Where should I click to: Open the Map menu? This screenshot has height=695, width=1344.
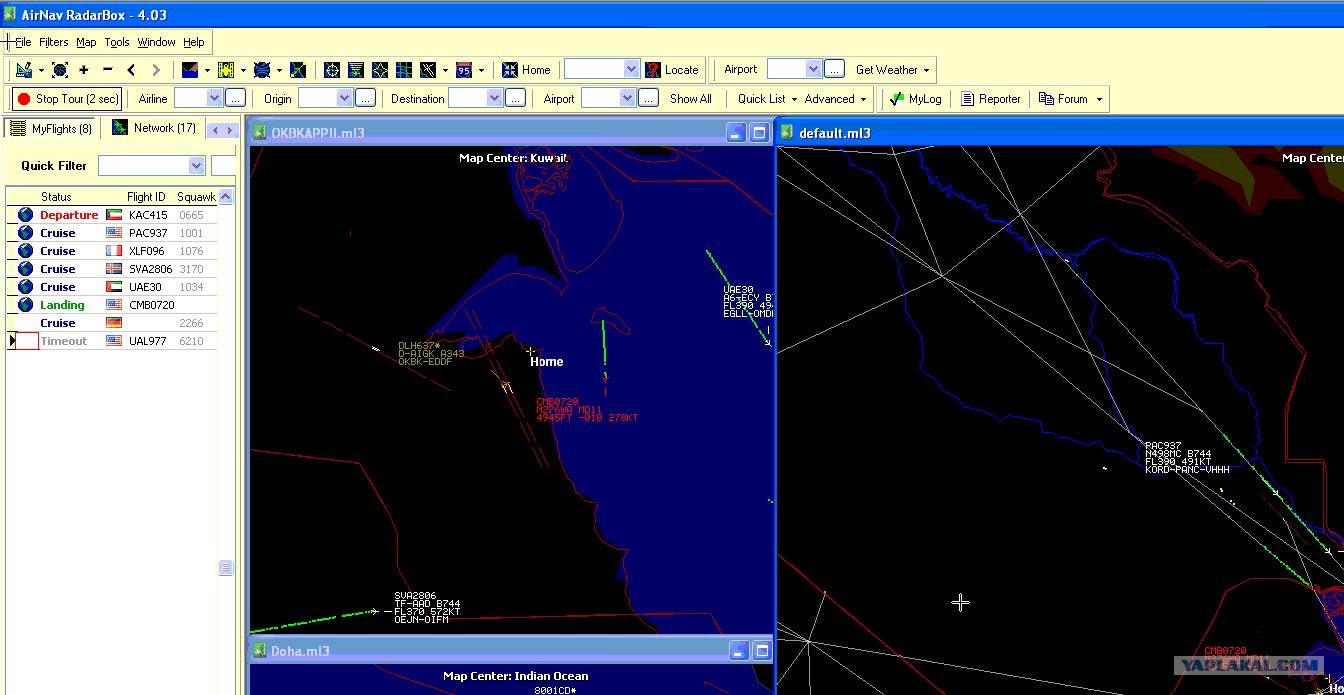point(86,42)
